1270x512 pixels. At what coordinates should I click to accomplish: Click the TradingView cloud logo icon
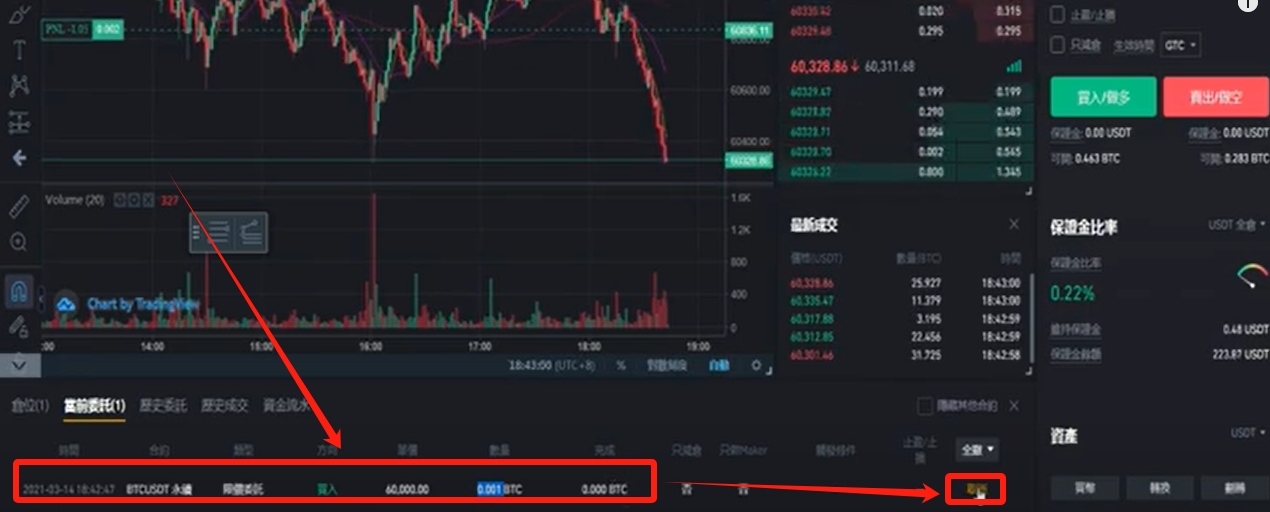(67, 304)
